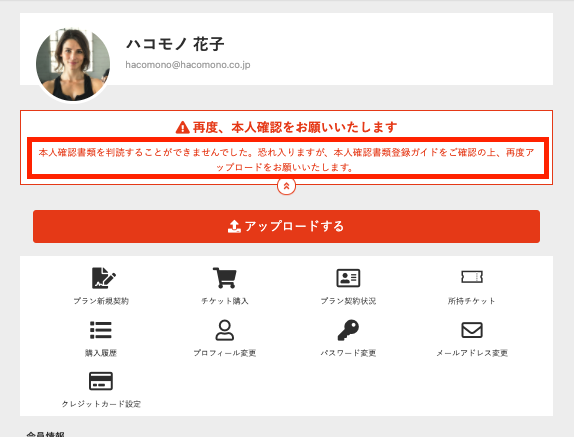Click the メールアドレス変更 text label
This screenshot has width=574, height=437.
pyautogui.click(x=472, y=353)
